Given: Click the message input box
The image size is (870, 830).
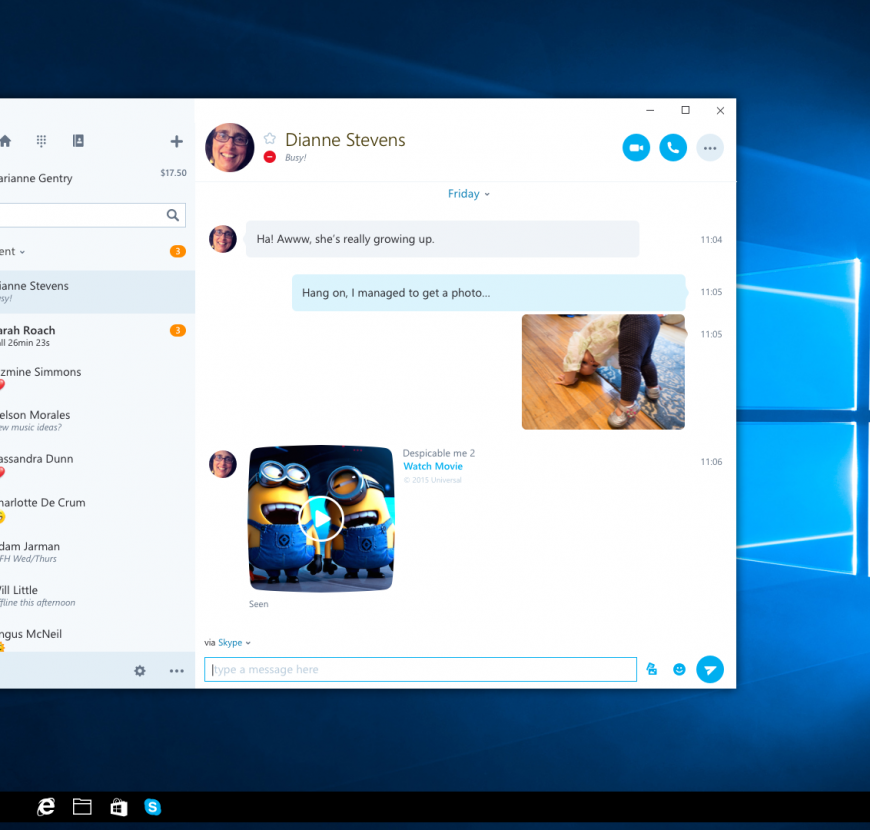Looking at the screenshot, I should 421,670.
